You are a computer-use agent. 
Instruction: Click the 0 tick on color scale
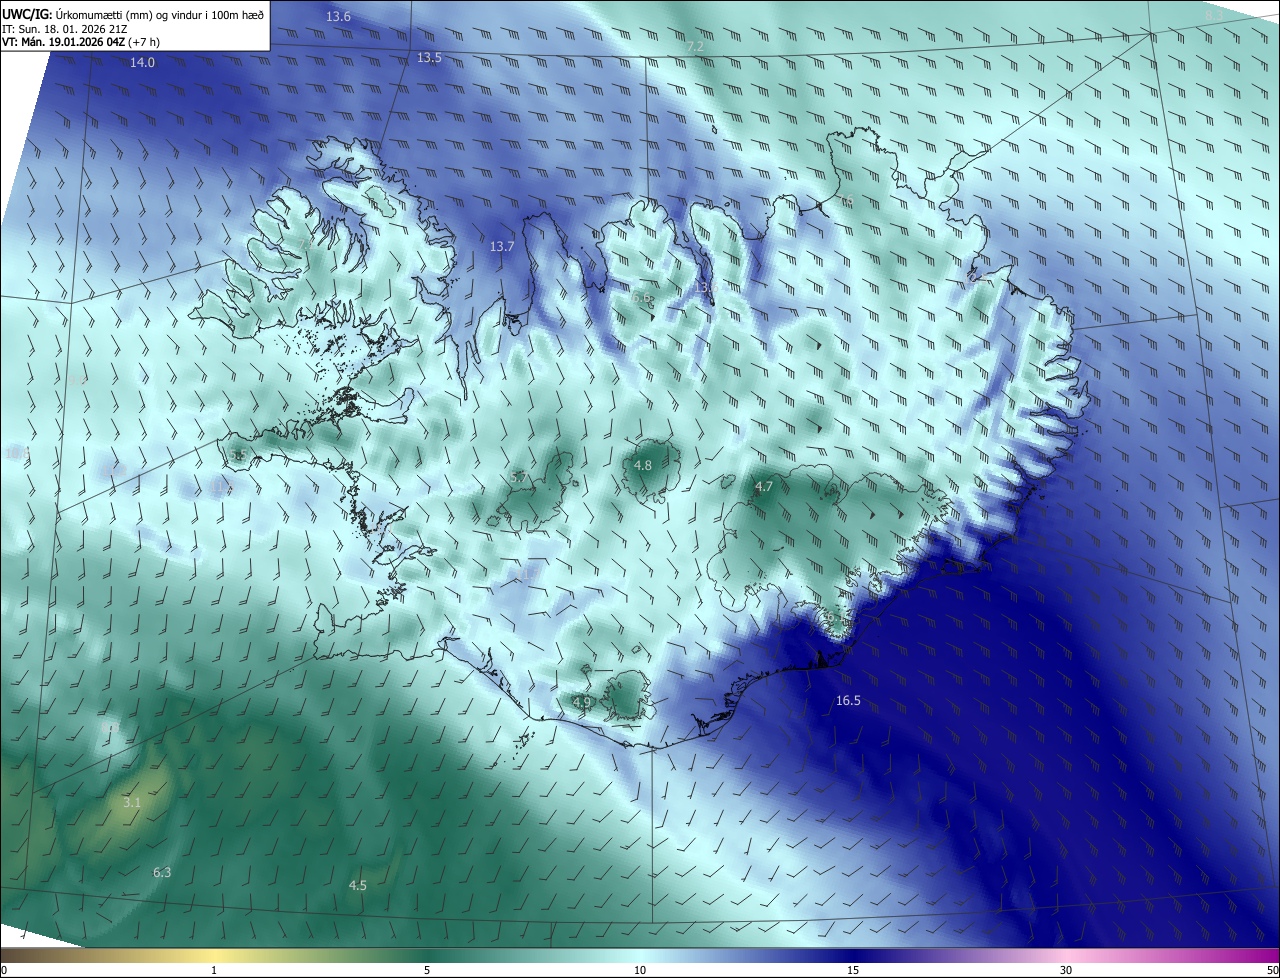tap(4, 970)
